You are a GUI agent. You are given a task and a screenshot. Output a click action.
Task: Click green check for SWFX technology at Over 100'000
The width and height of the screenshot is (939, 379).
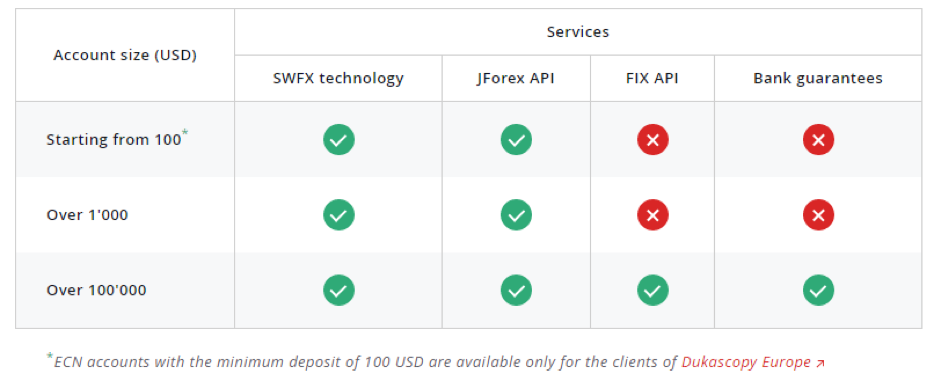tap(339, 290)
